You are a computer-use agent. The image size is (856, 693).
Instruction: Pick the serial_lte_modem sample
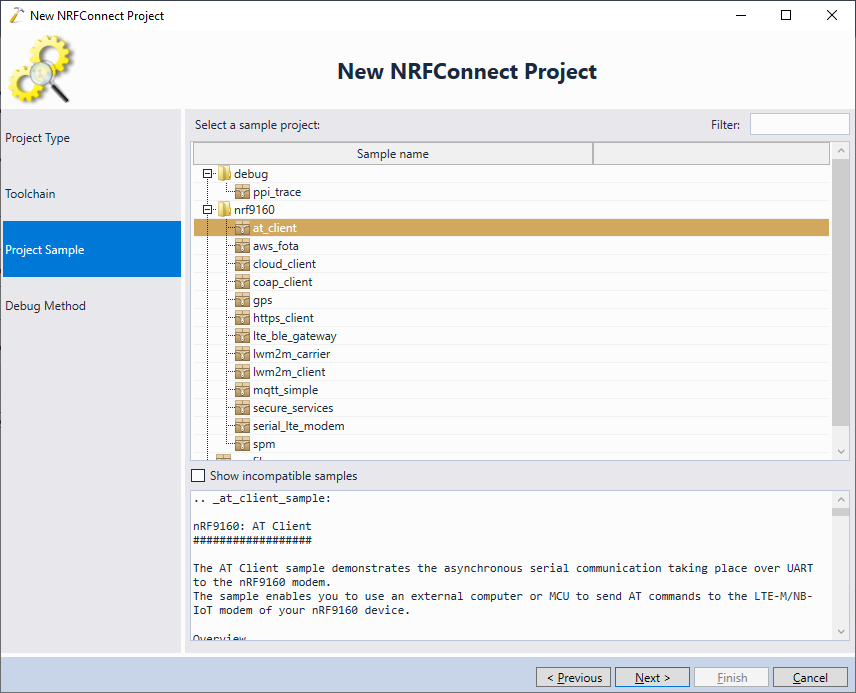pyautogui.click(x=299, y=426)
